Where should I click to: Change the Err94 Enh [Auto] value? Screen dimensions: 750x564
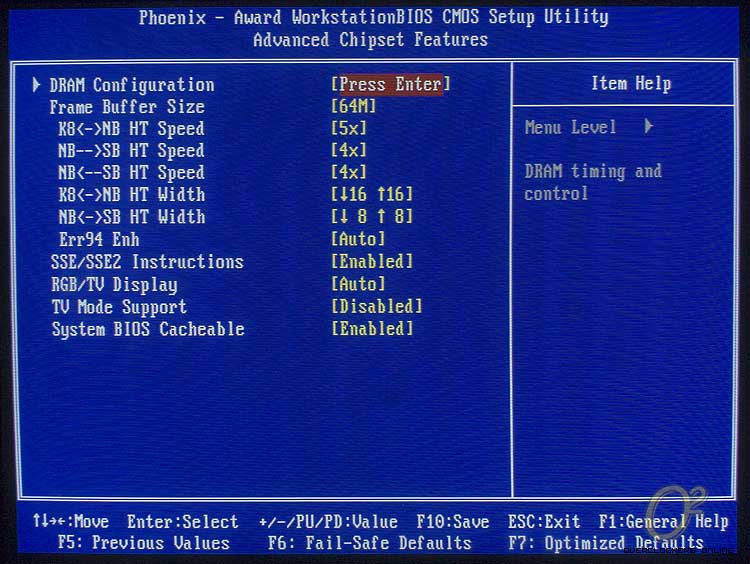tap(358, 239)
